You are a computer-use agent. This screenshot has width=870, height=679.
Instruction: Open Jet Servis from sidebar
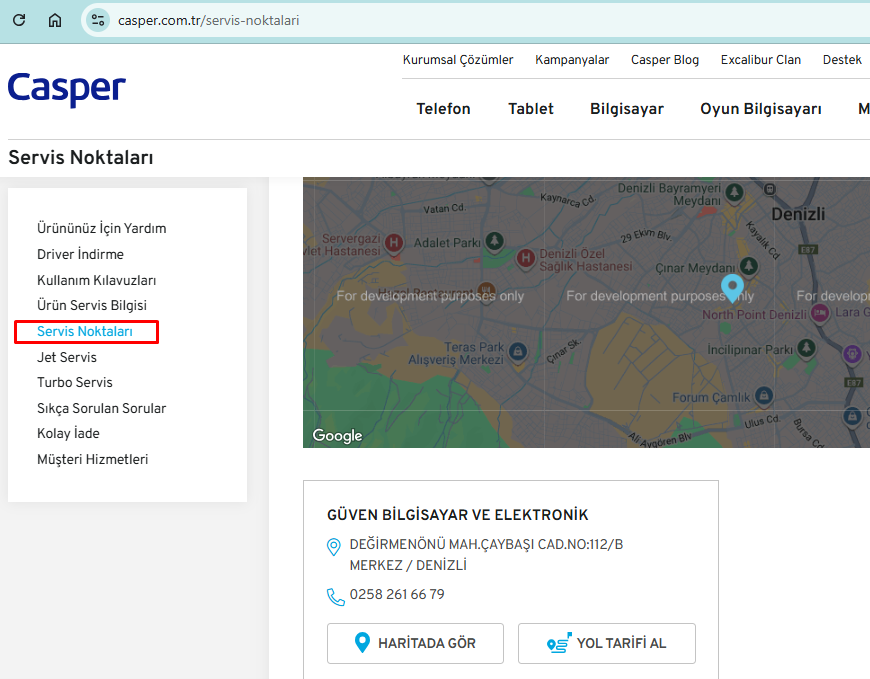click(x=67, y=357)
